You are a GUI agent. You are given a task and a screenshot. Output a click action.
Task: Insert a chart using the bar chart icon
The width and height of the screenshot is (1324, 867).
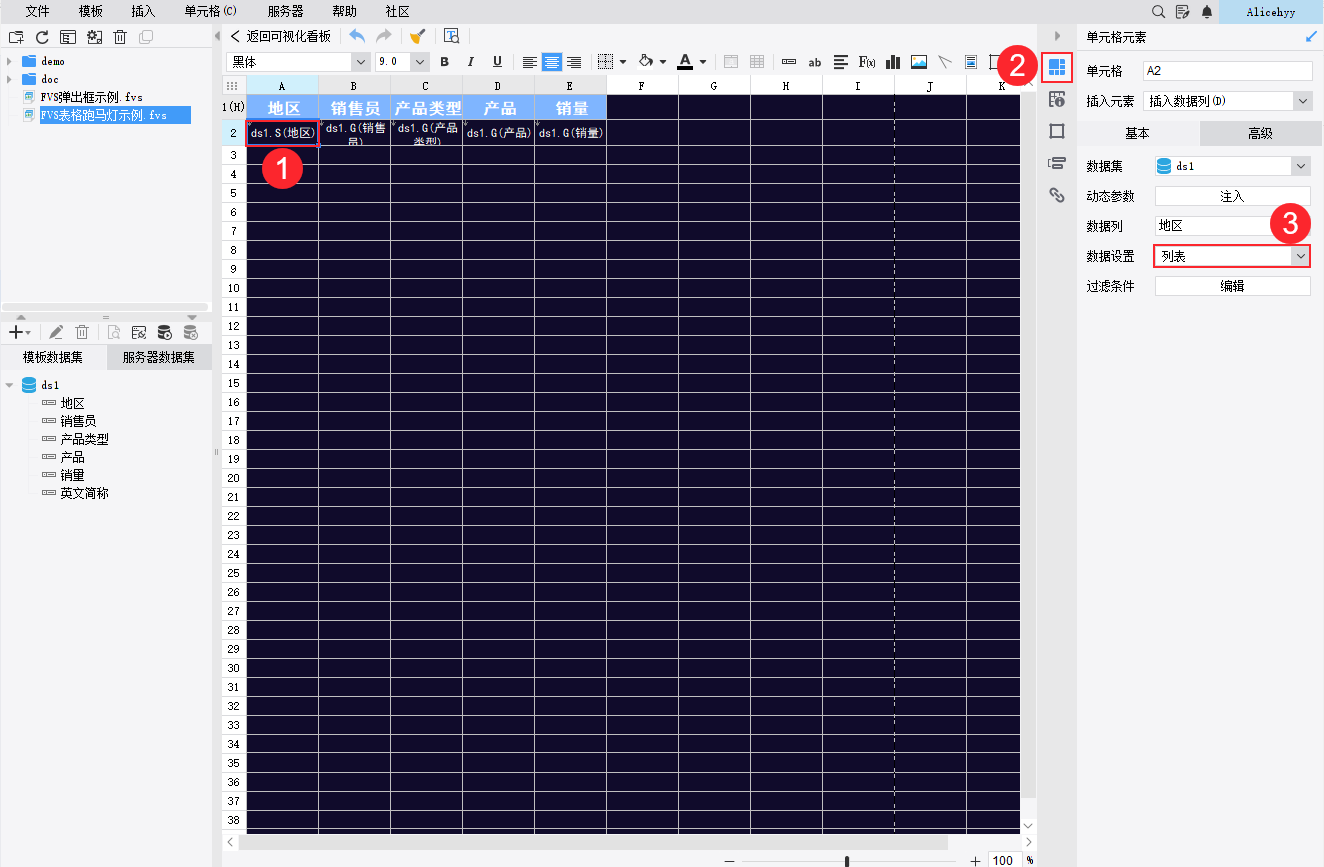tap(893, 62)
